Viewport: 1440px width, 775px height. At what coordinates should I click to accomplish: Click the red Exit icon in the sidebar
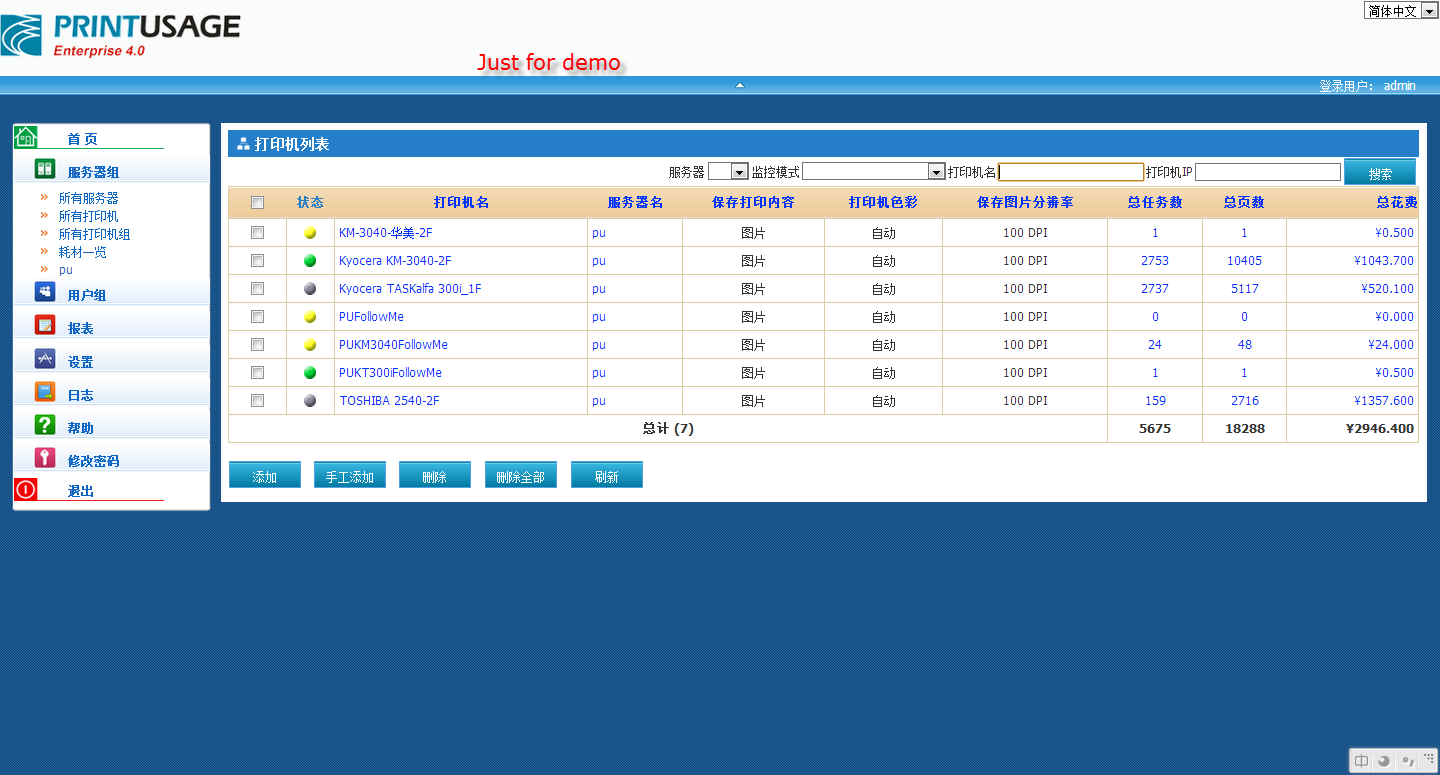pos(26,489)
